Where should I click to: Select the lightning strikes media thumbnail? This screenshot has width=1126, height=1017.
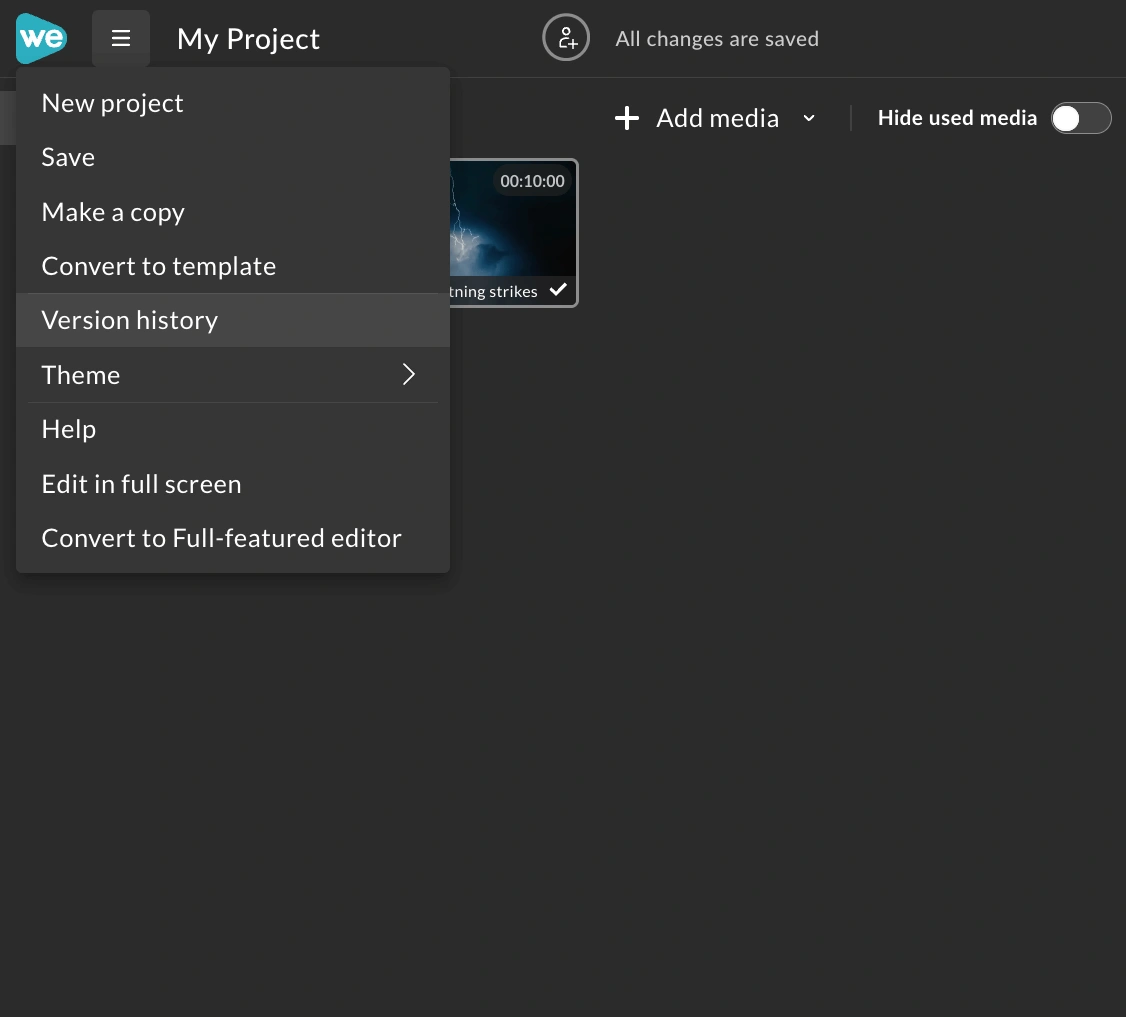[513, 233]
